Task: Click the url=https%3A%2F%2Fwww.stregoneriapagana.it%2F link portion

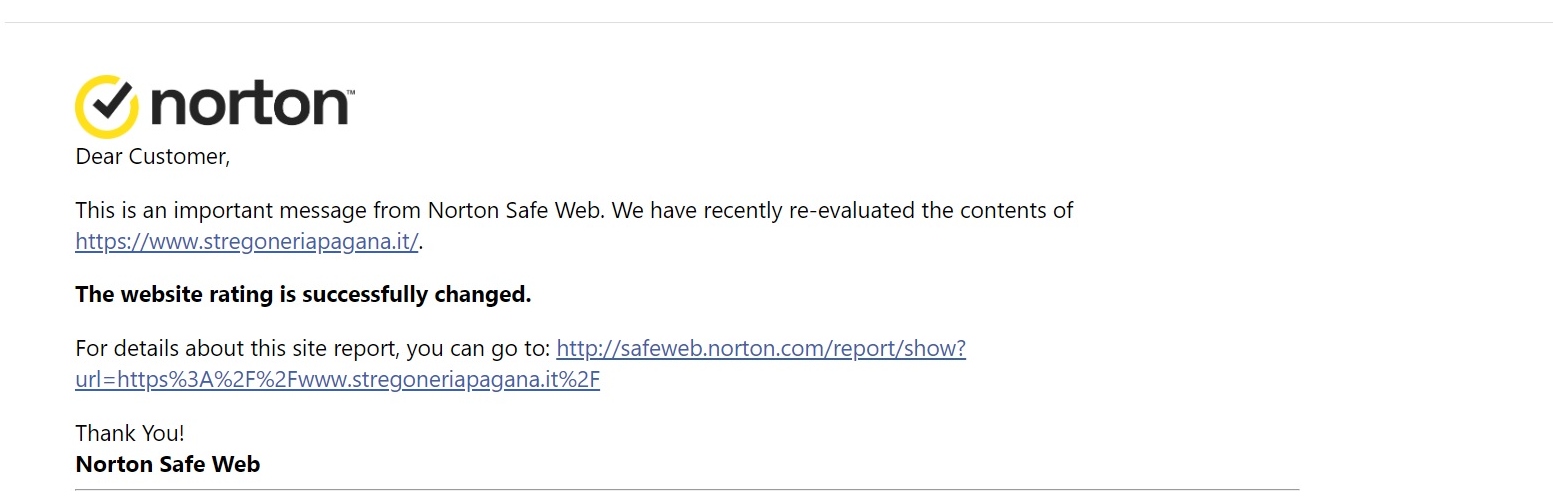Action: click(x=337, y=380)
